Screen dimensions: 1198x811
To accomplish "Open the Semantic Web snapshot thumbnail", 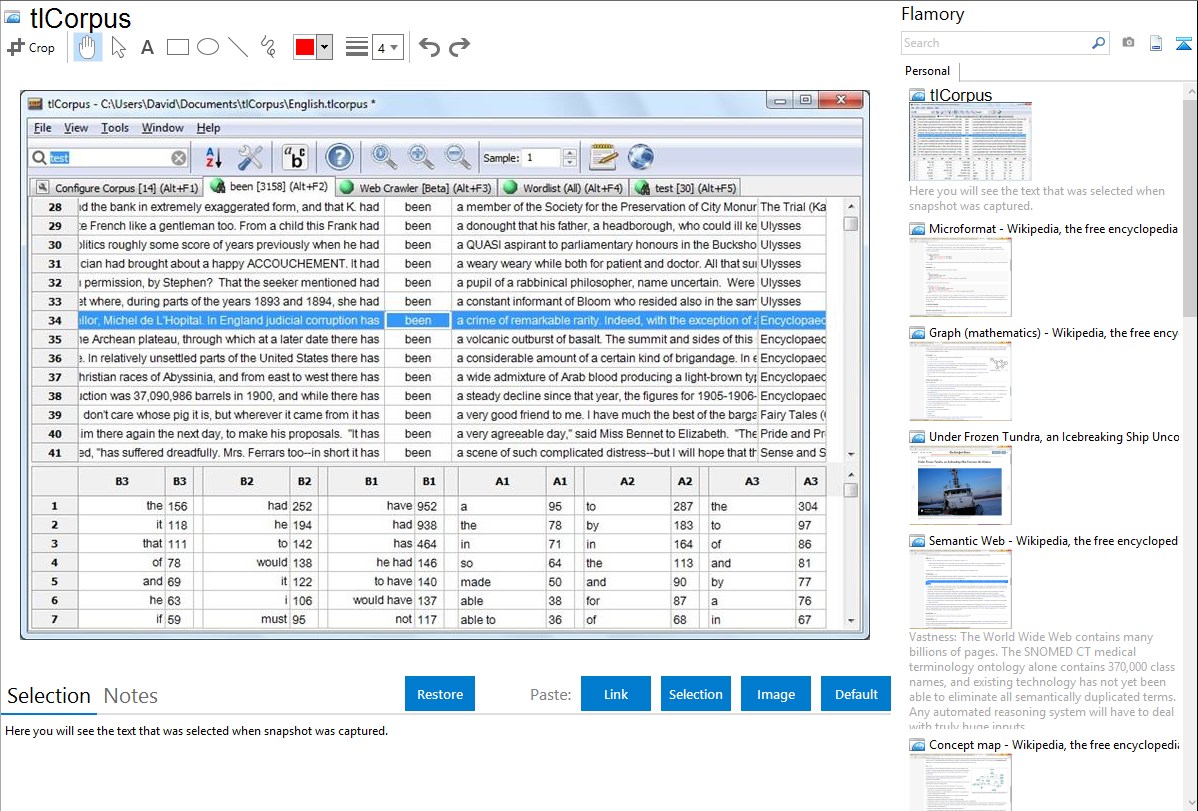I will tap(960, 588).
